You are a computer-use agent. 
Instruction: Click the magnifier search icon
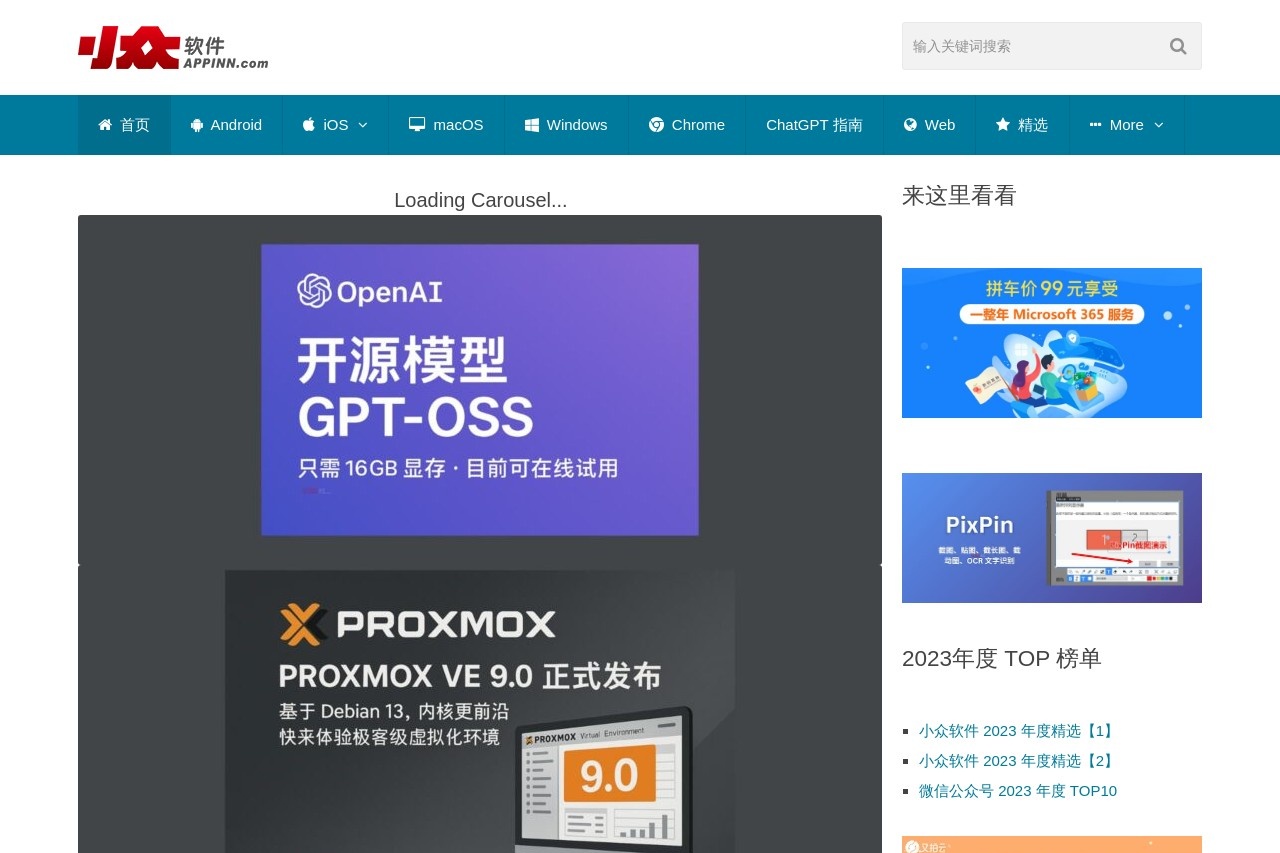point(1178,46)
